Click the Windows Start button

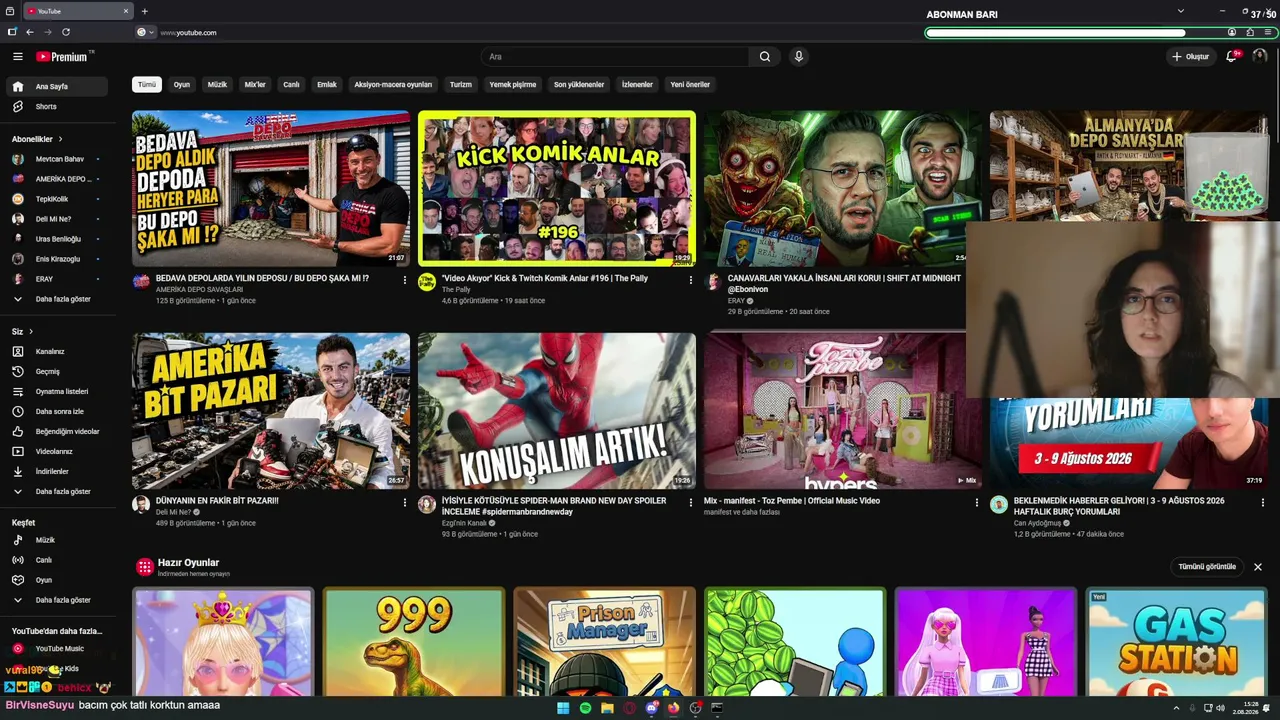click(x=563, y=708)
